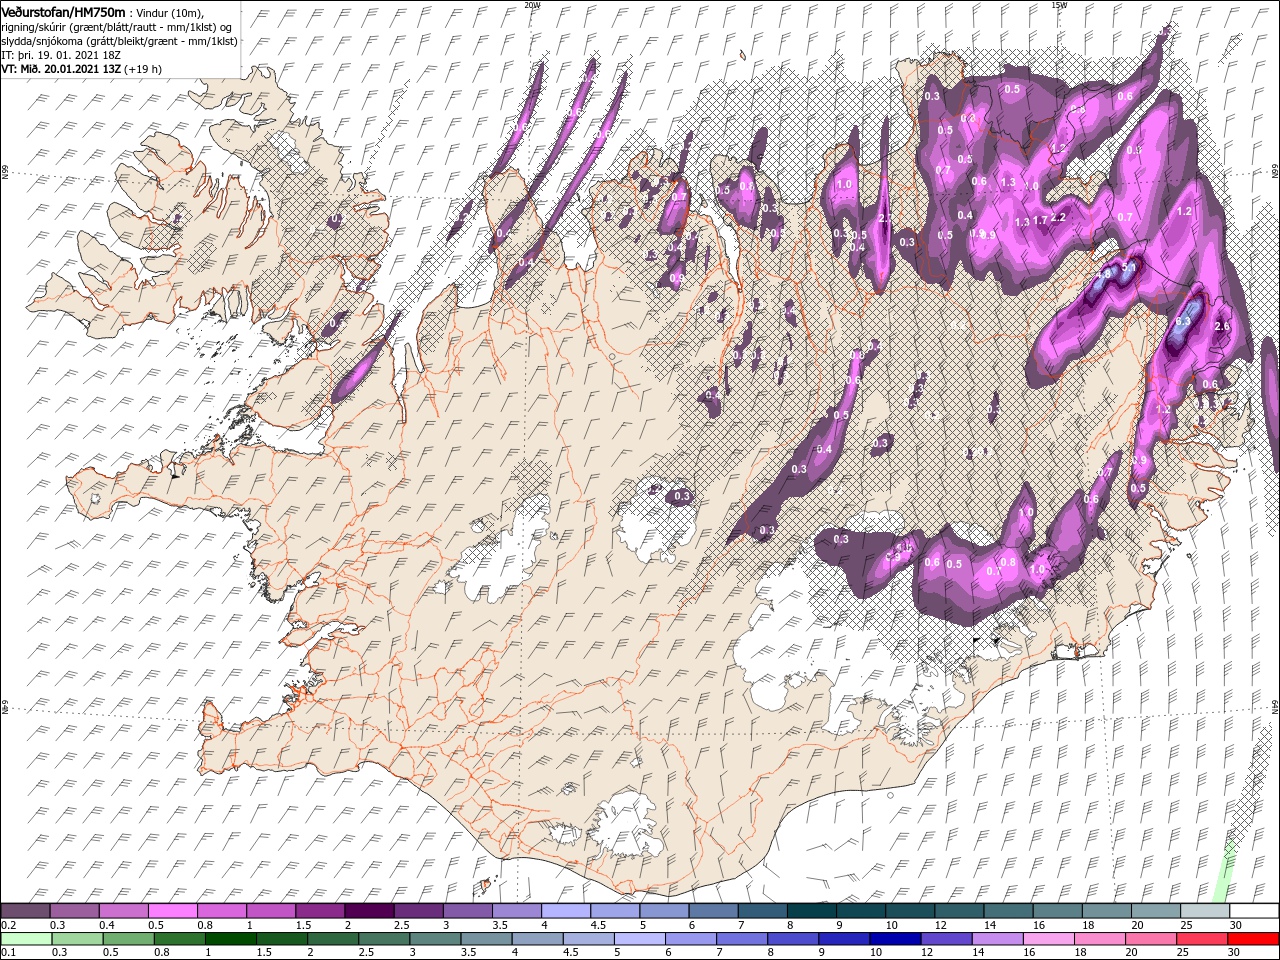Select lower-row pale green swatch for 0.1
This screenshot has height=960, width=1280.
point(26,938)
